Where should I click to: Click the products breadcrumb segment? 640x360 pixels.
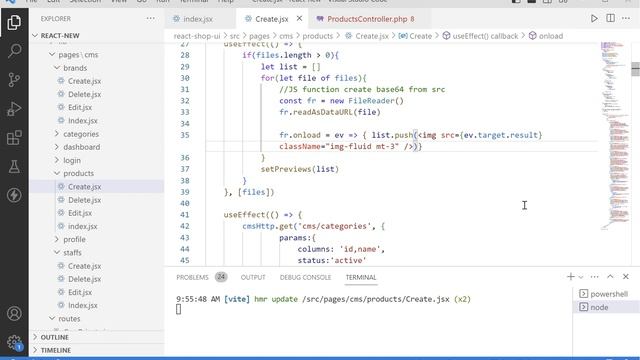(x=318, y=36)
